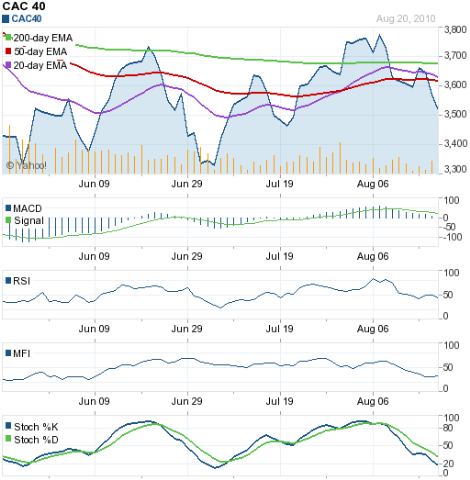Click 'Aug 06' under the MFI panel
Image resolution: width=470 pixels, height=480 pixels.
(373, 401)
